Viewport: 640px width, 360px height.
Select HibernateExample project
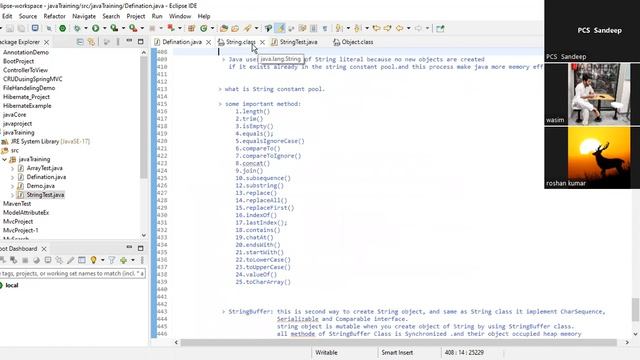point(27,106)
